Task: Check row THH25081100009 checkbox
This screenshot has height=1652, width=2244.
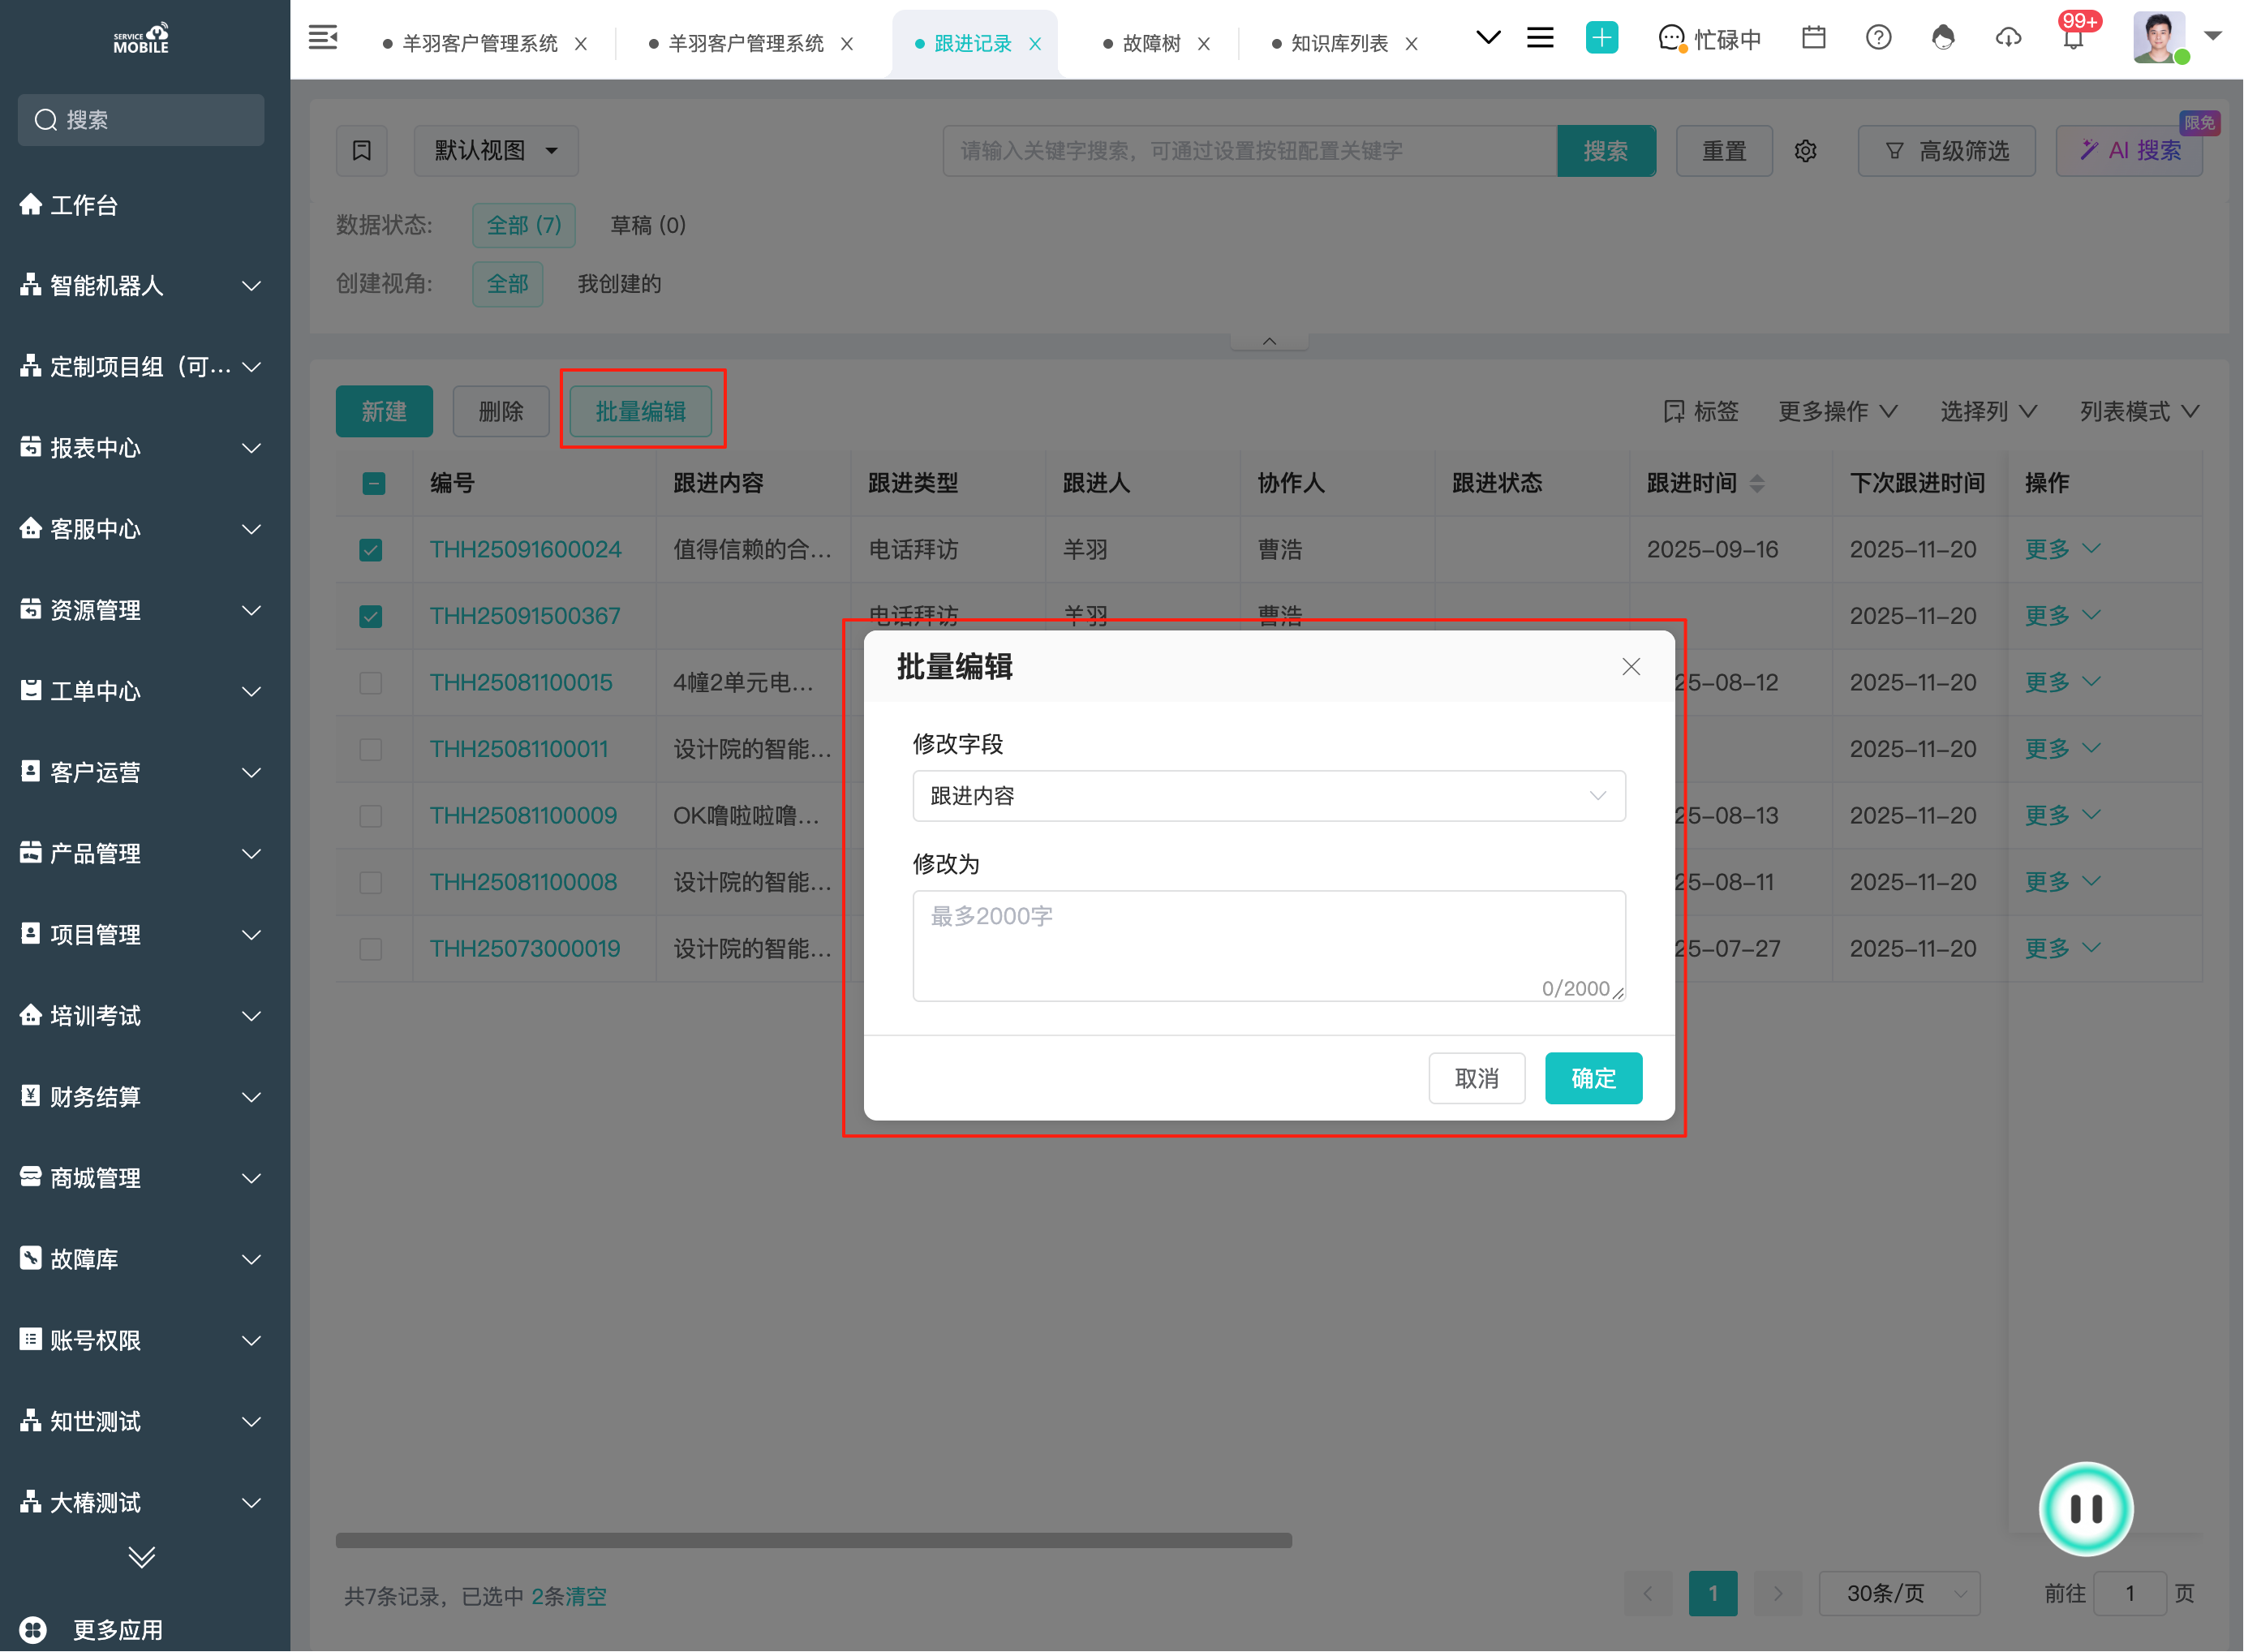Action: click(x=370, y=816)
